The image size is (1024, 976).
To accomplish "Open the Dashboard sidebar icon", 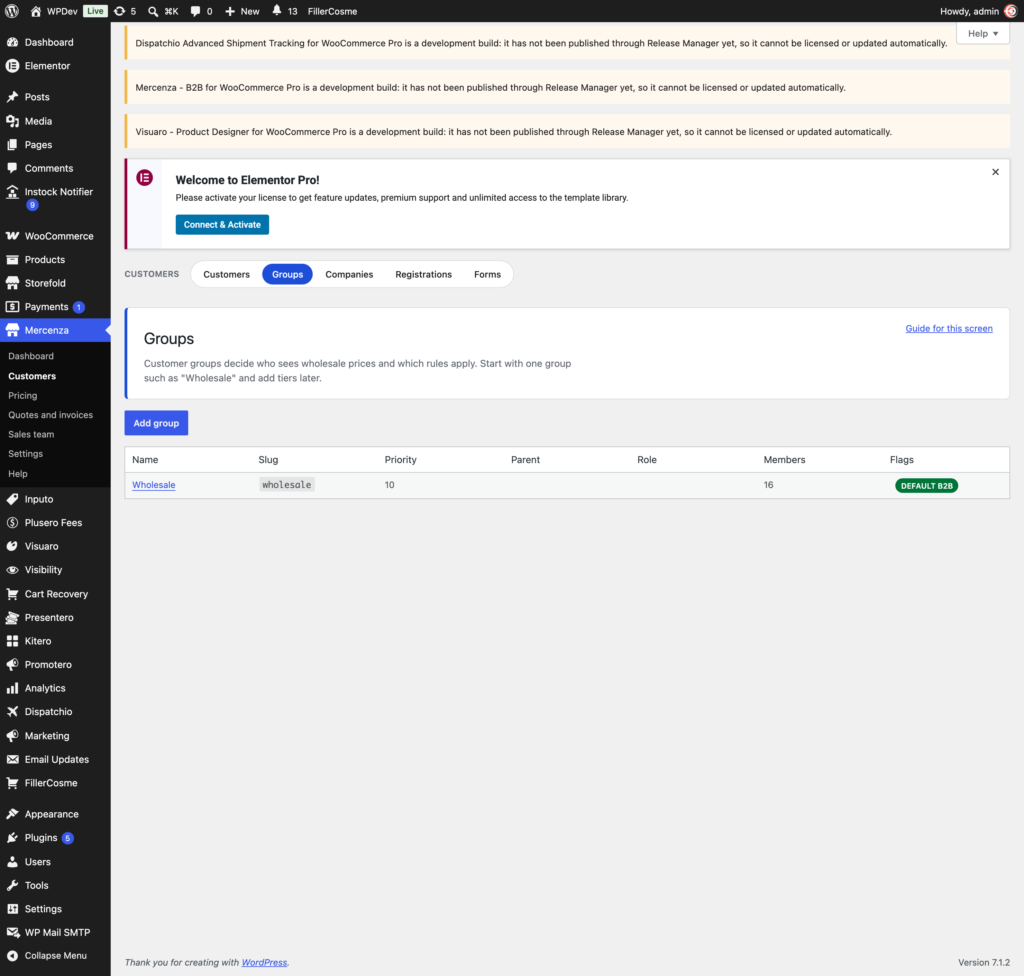I will click(12, 42).
